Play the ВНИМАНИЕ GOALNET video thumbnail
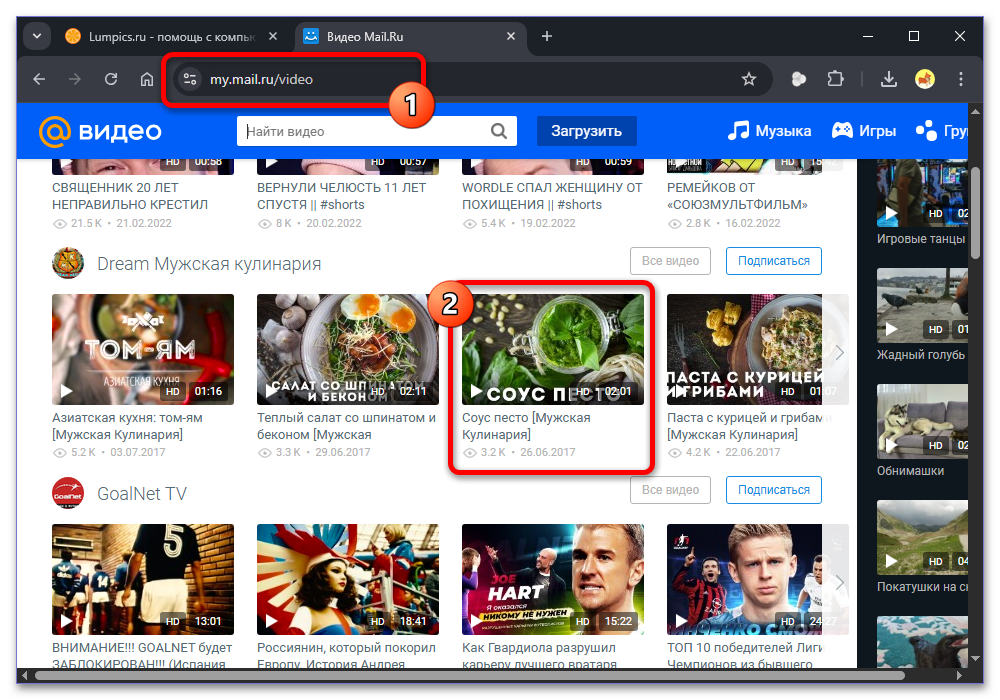 [x=143, y=580]
